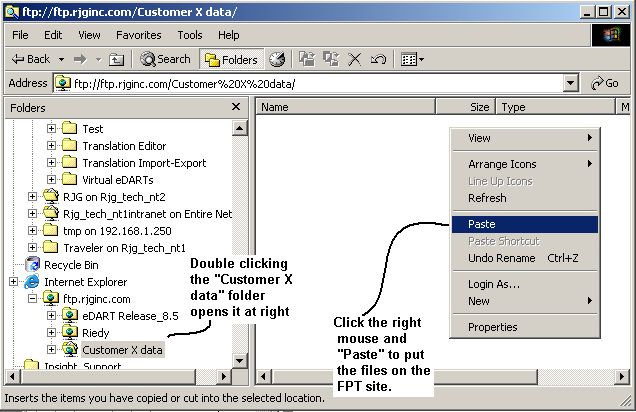Expand the Virtual eDARTs folder node
Image resolution: width=636 pixels, height=412 pixels.
click(x=51, y=179)
